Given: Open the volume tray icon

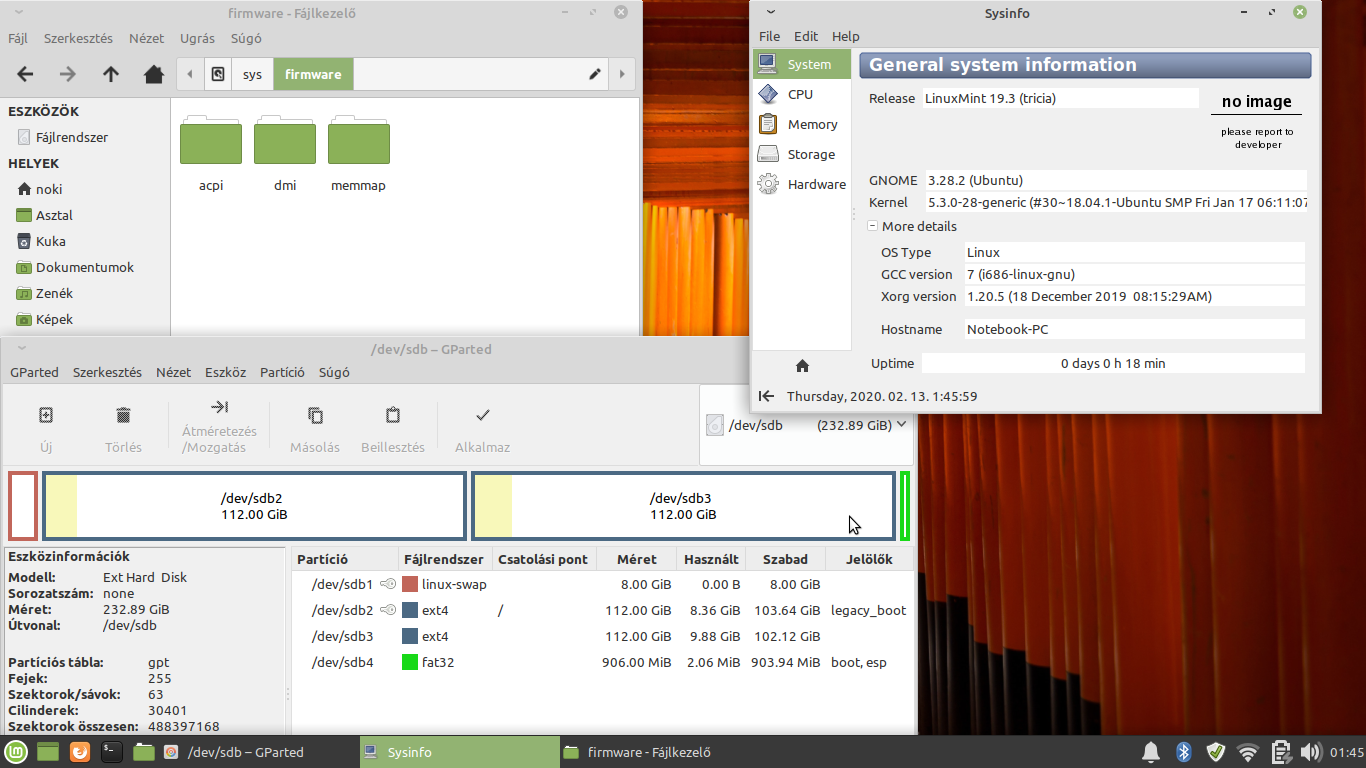Looking at the screenshot, I should 1310,751.
